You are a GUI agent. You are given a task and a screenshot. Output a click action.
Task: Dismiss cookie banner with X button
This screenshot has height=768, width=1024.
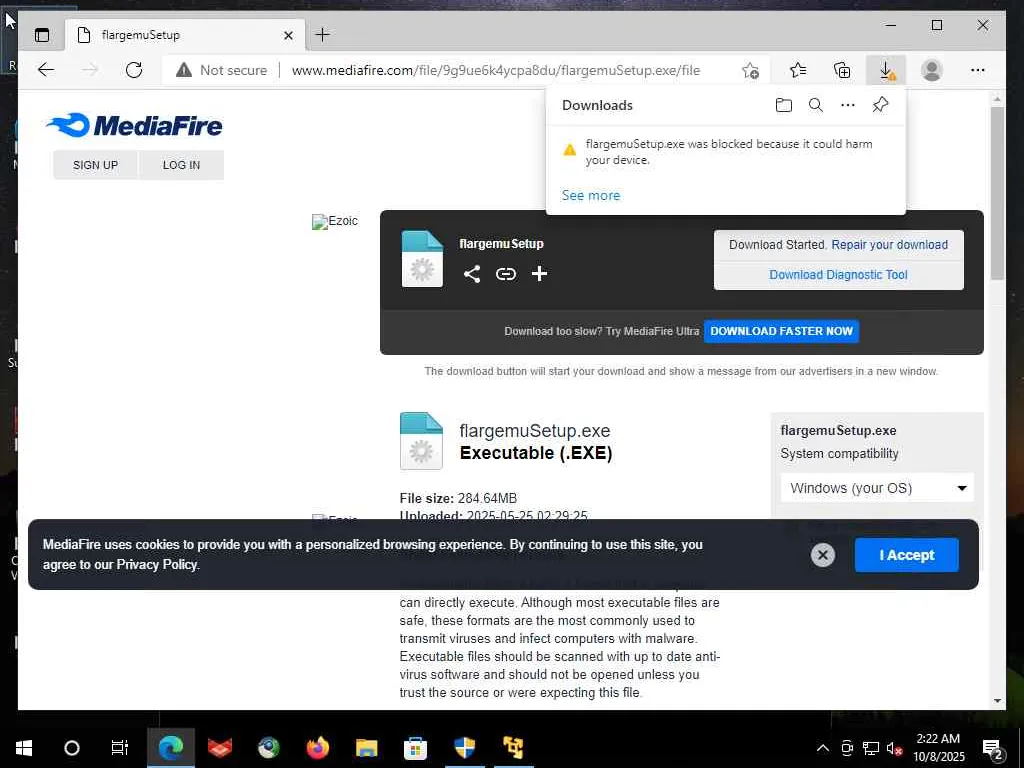[x=823, y=555]
